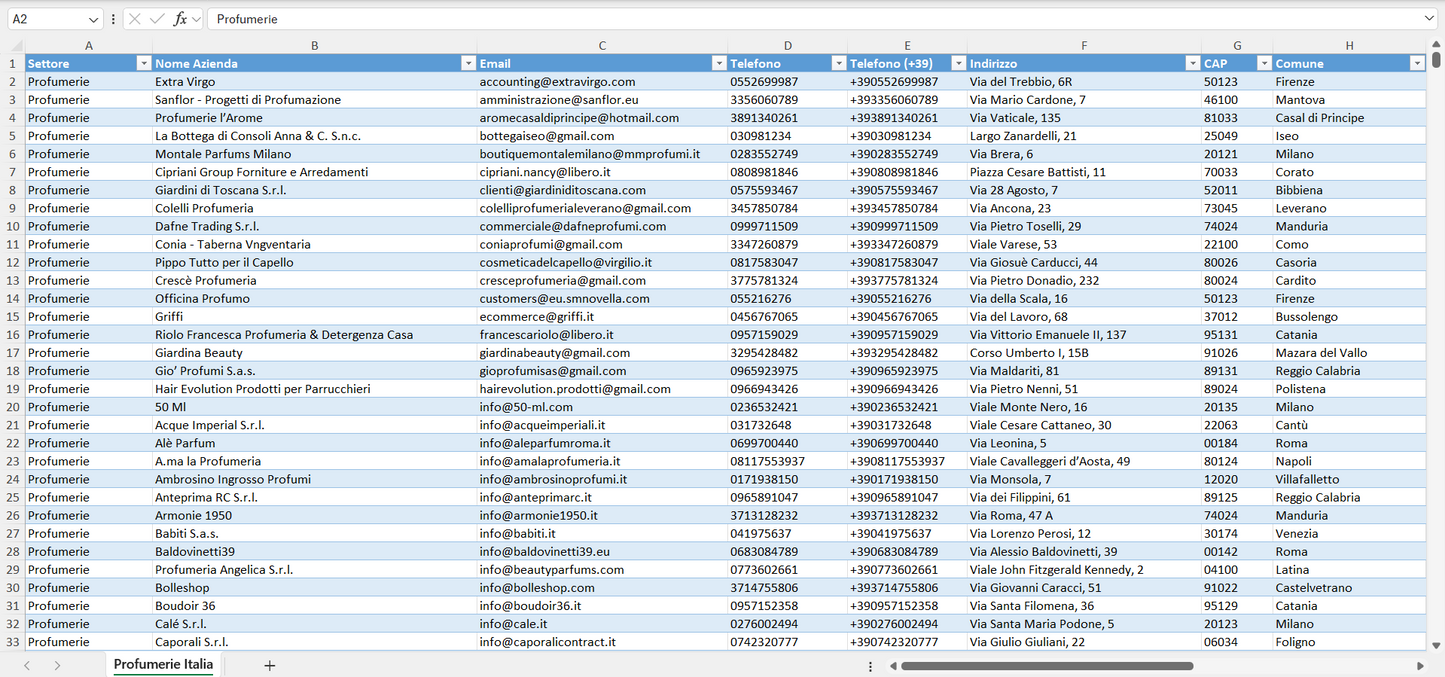Select the company cell Caporali S.r.l.
This screenshot has width=1445, height=677.
[315, 642]
